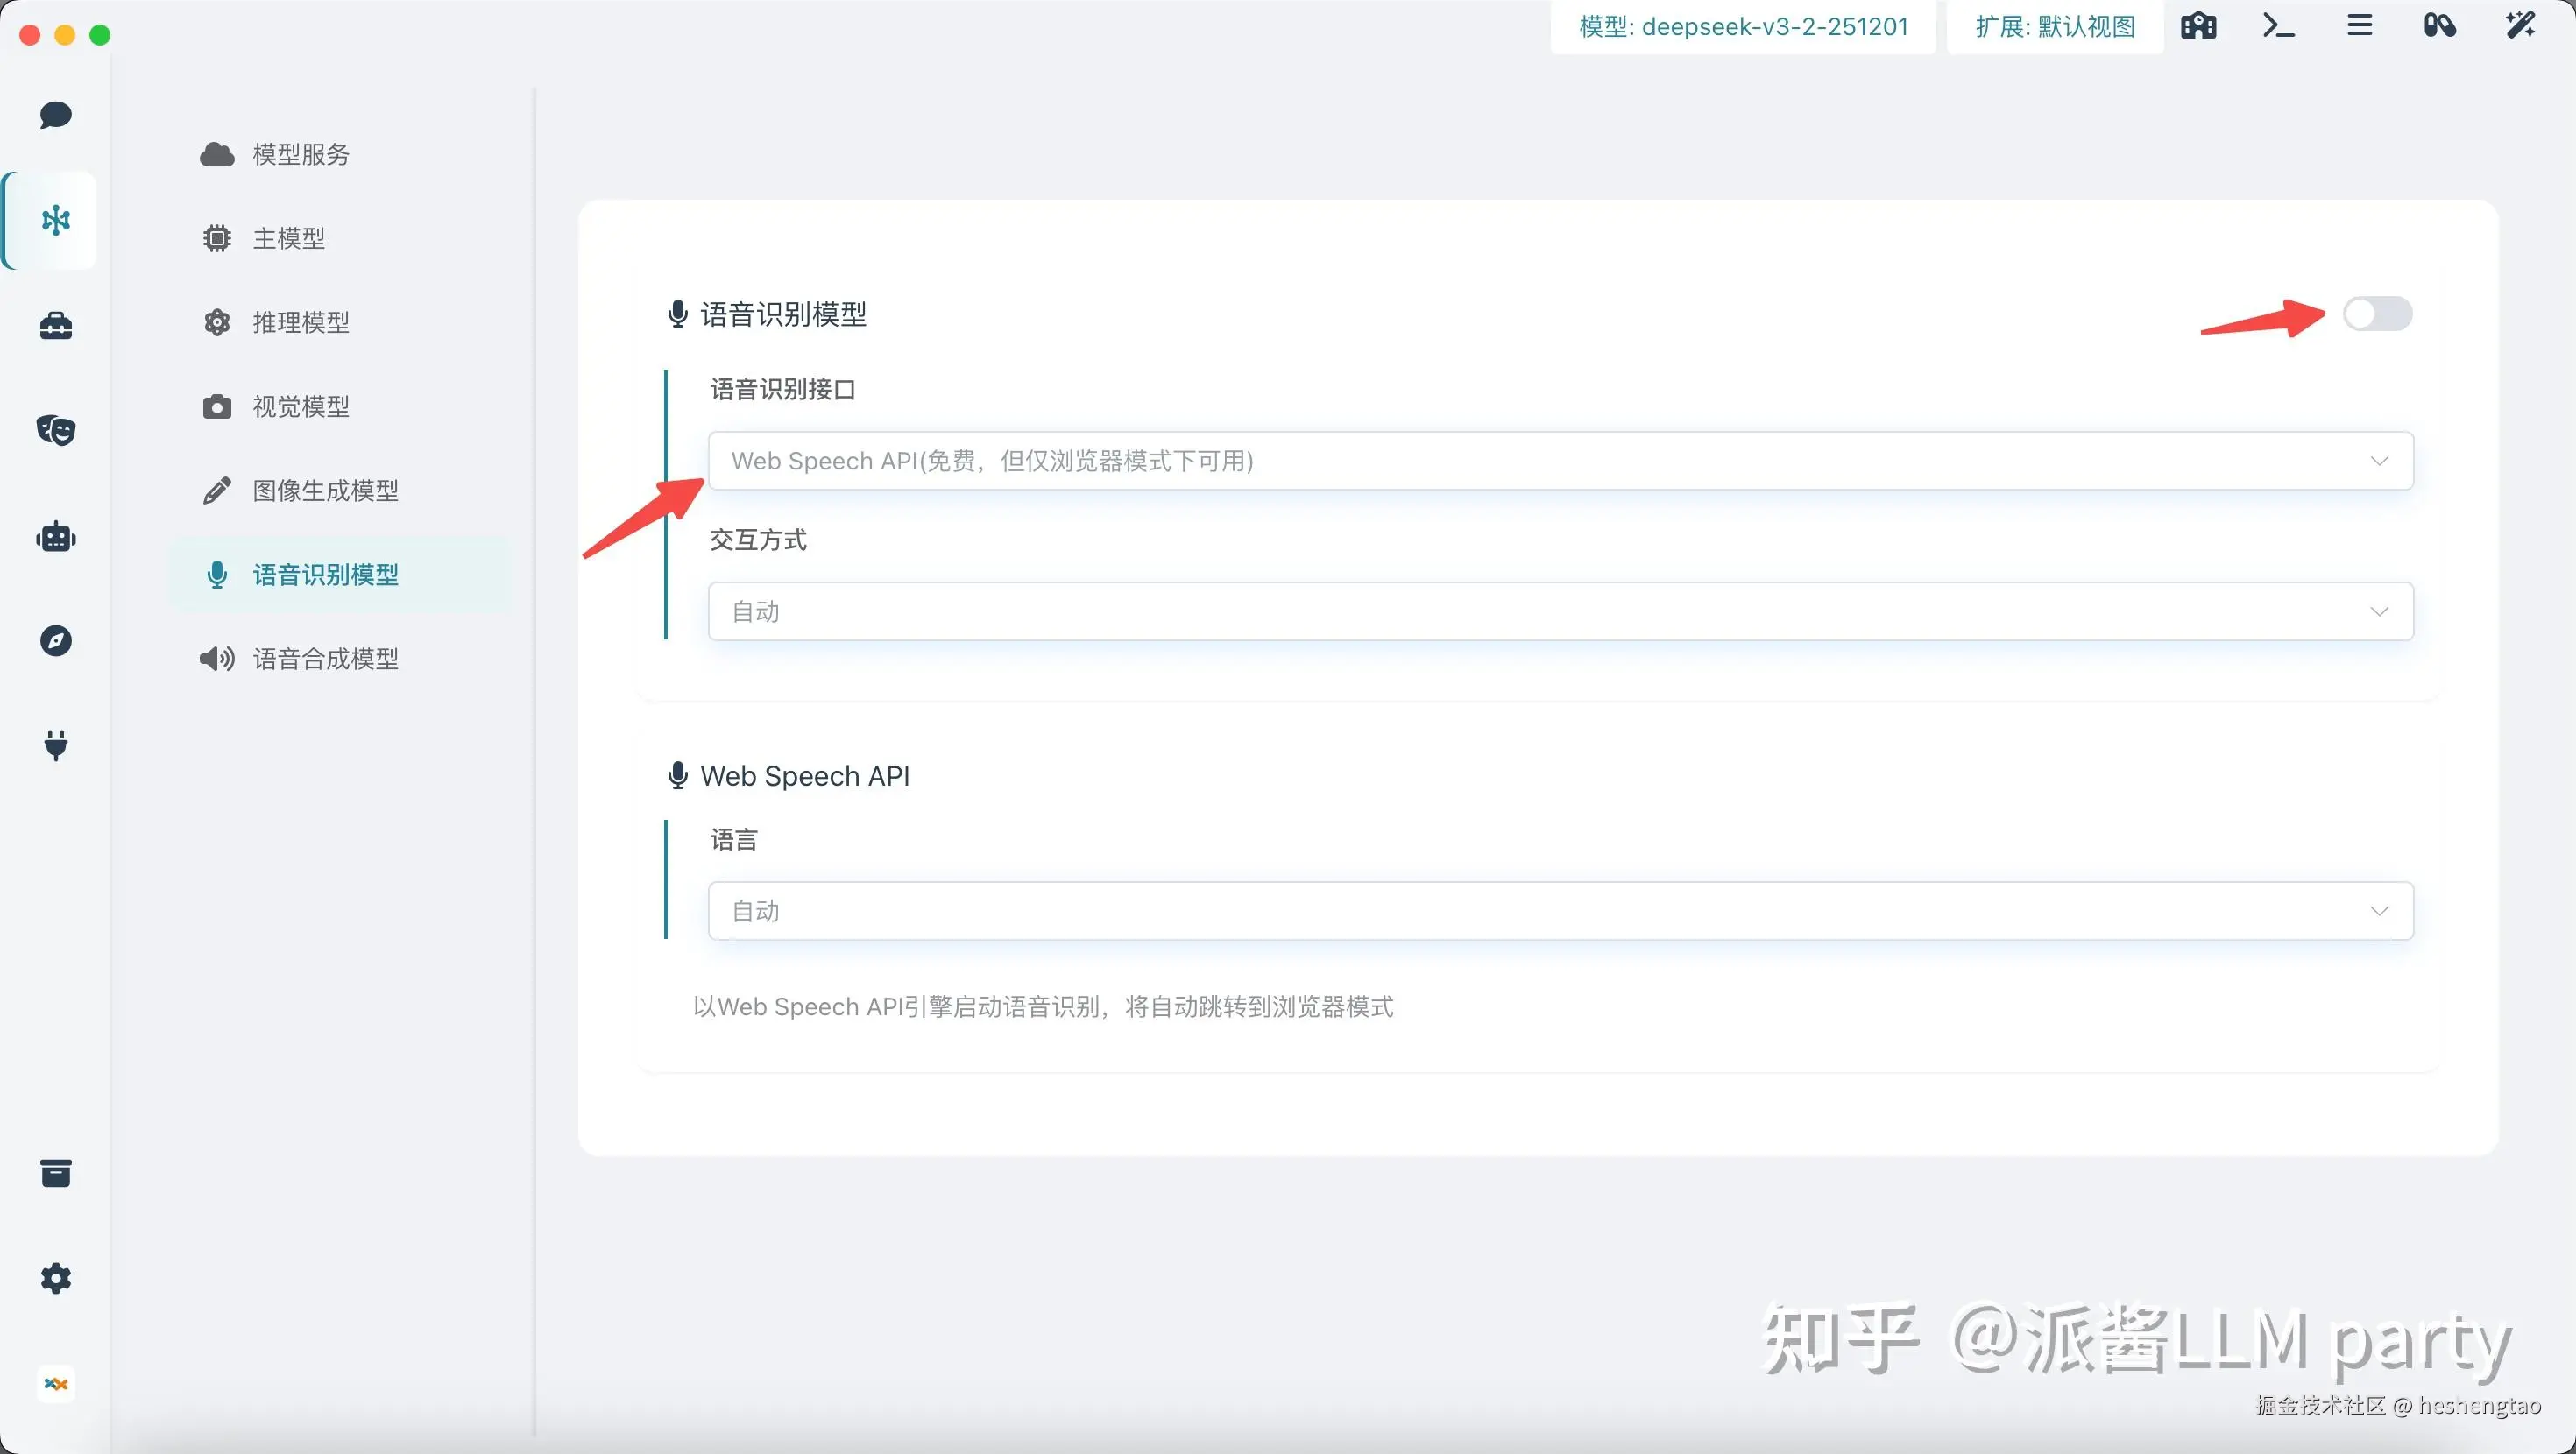Open the compass icon in sidebar
This screenshot has width=2576, height=1454.
pos(56,641)
